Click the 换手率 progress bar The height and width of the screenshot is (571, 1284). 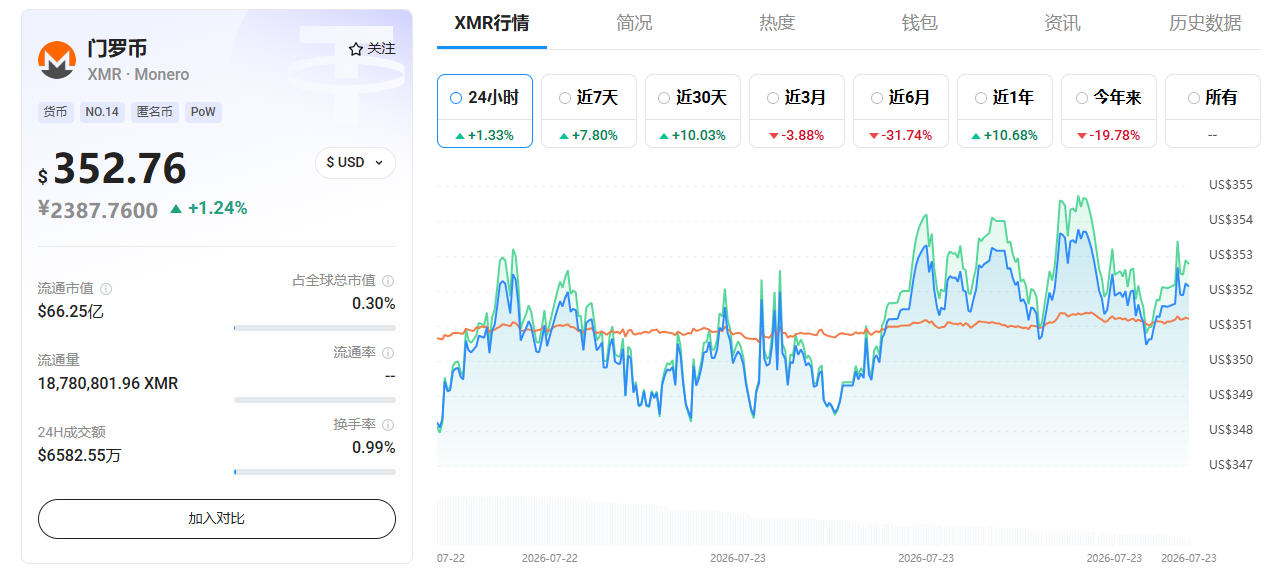pos(315,471)
